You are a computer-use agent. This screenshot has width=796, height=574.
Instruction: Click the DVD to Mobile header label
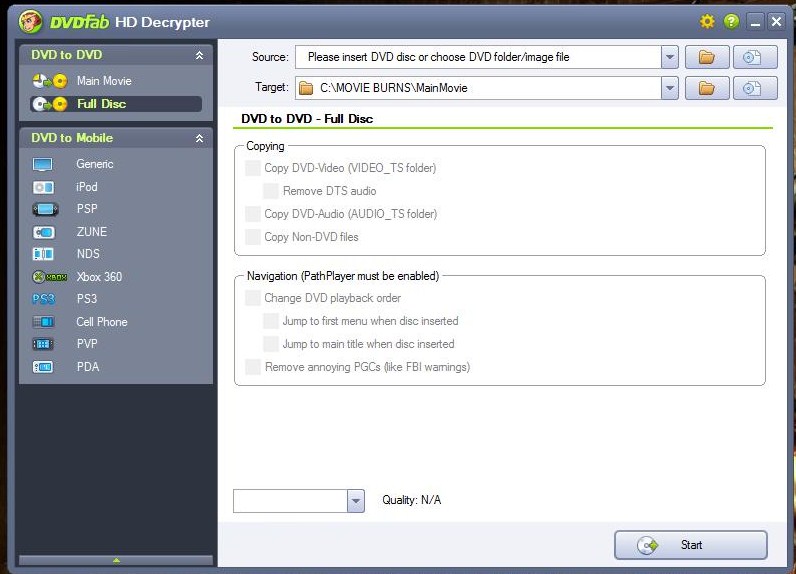click(72, 138)
